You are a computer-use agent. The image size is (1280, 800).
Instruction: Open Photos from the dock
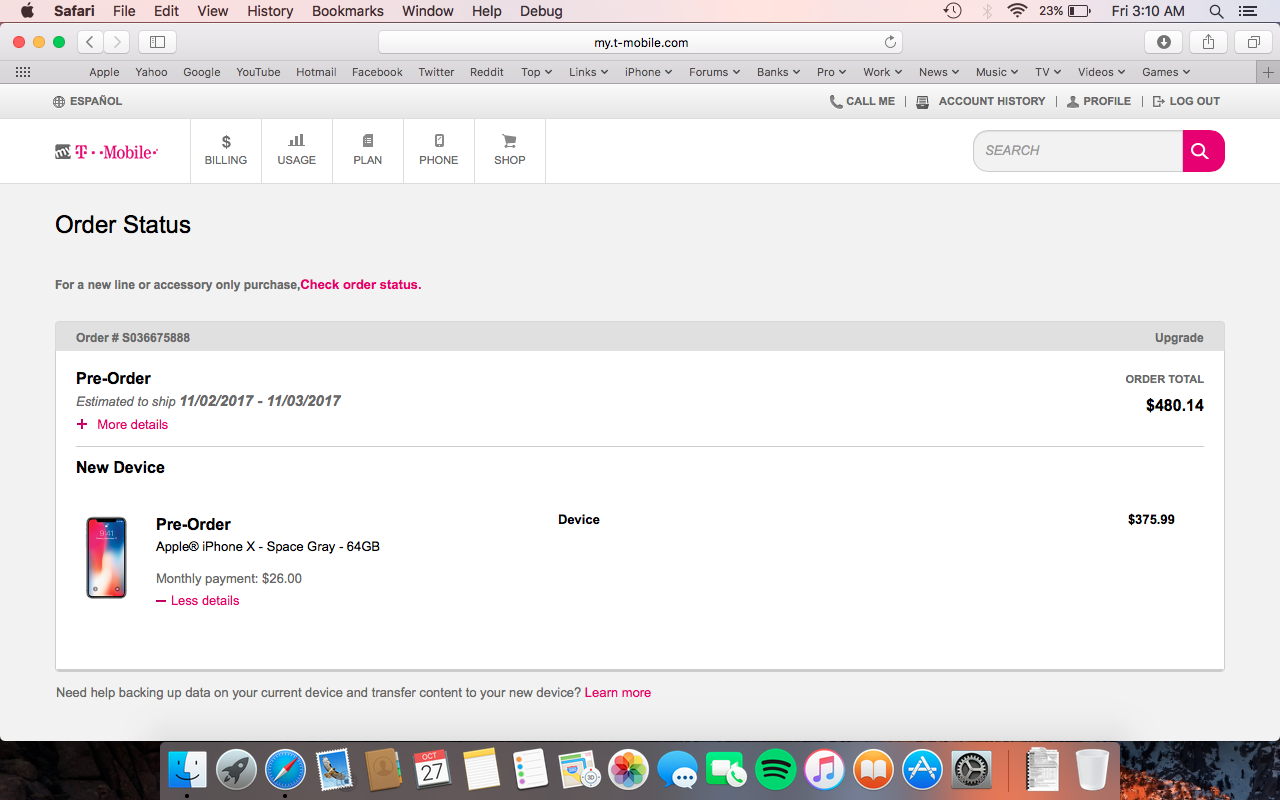pos(628,769)
